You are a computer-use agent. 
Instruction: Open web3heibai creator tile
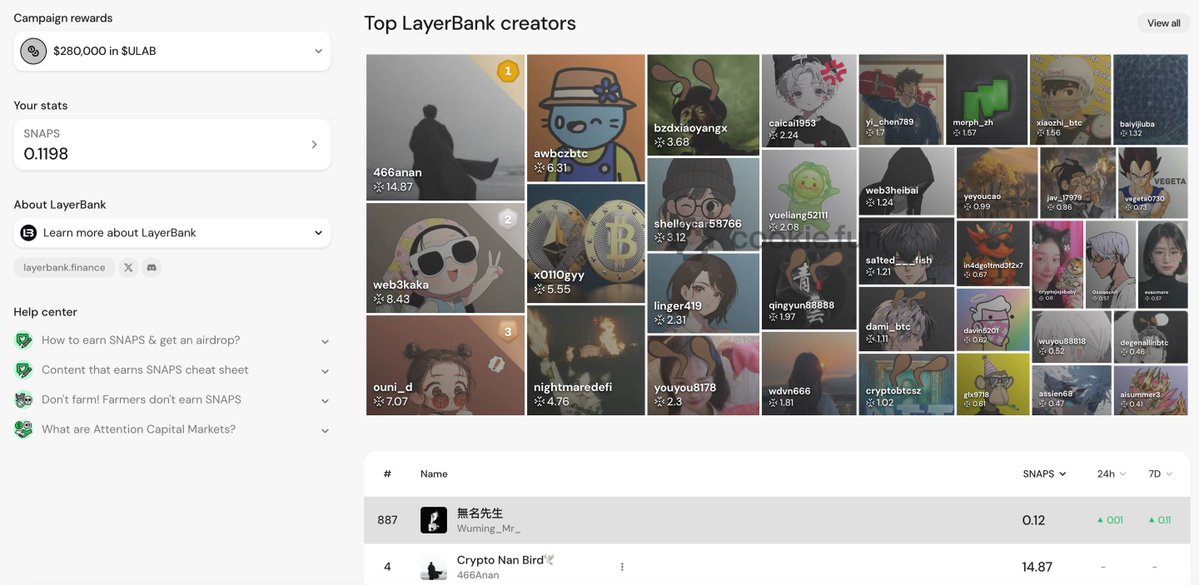click(906, 181)
